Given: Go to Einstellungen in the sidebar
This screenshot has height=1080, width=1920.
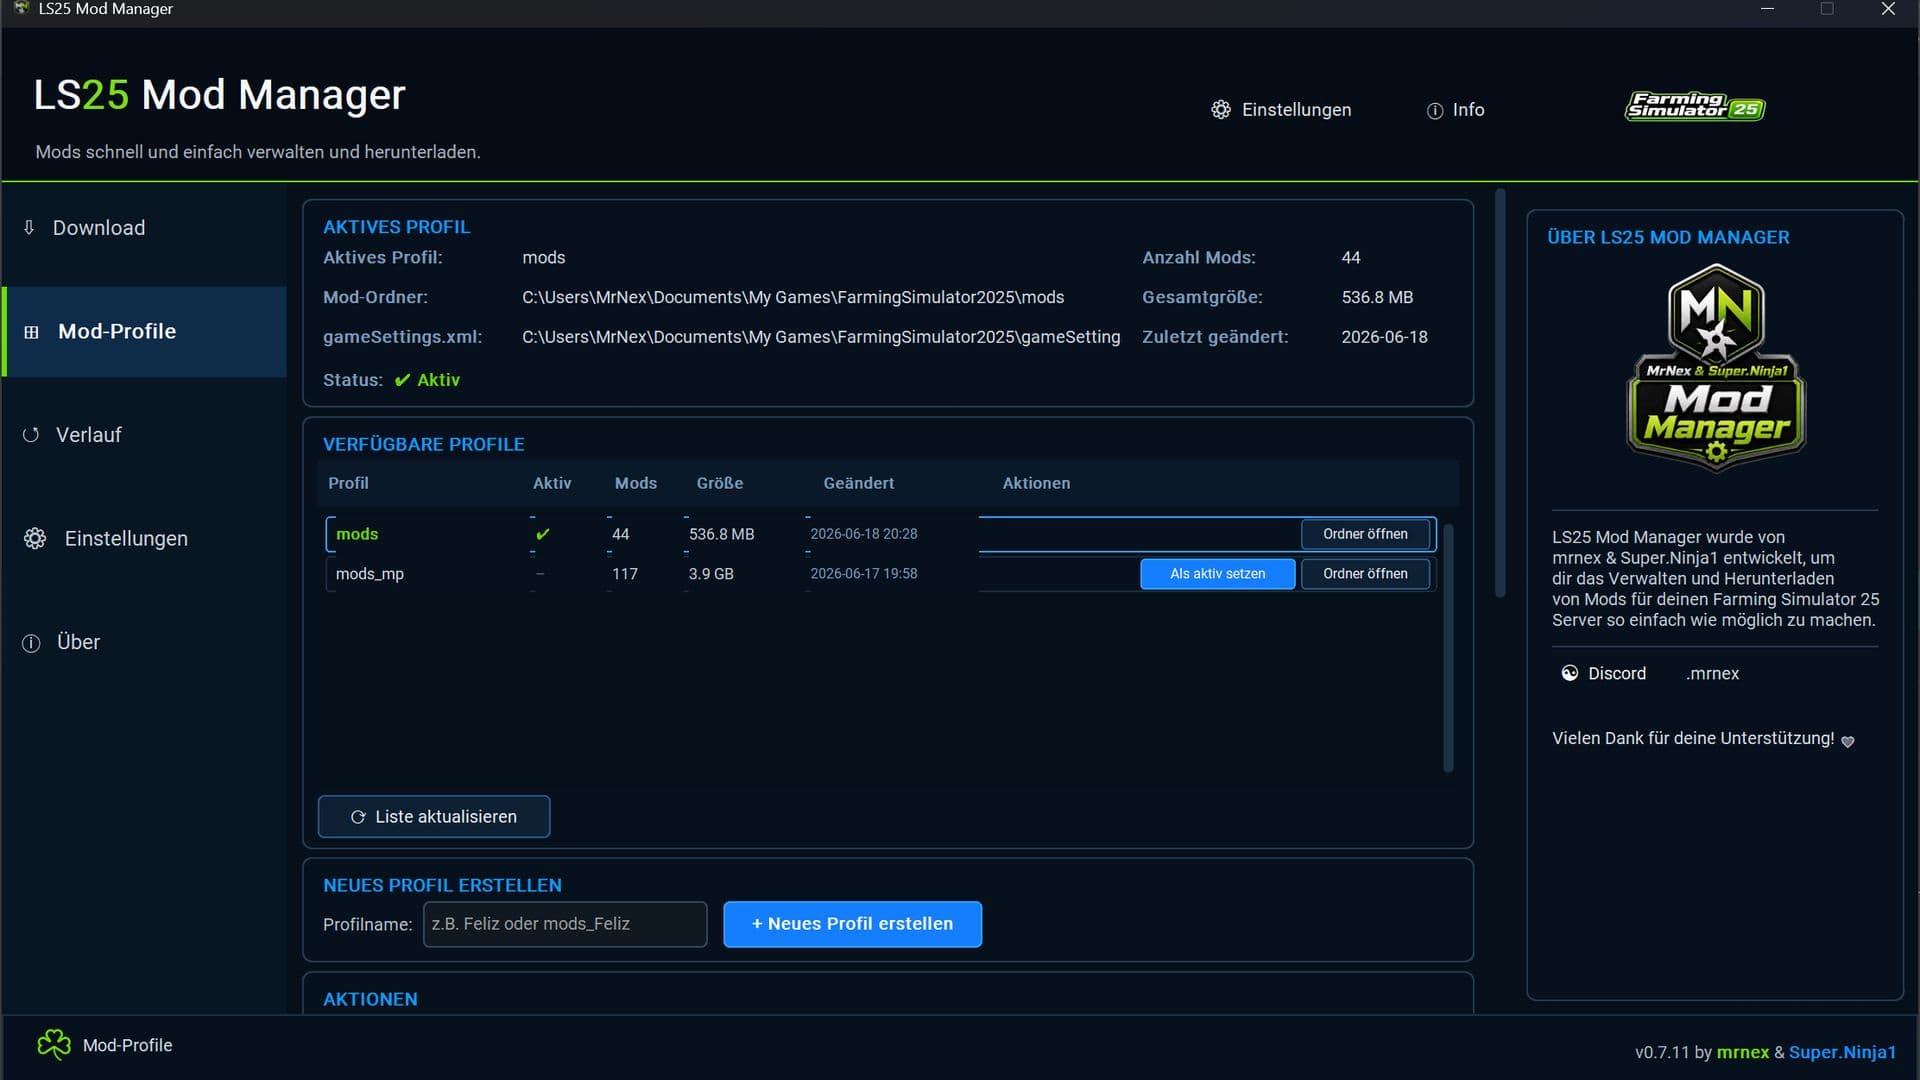Looking at the screenshot, I should coord(144,538).
